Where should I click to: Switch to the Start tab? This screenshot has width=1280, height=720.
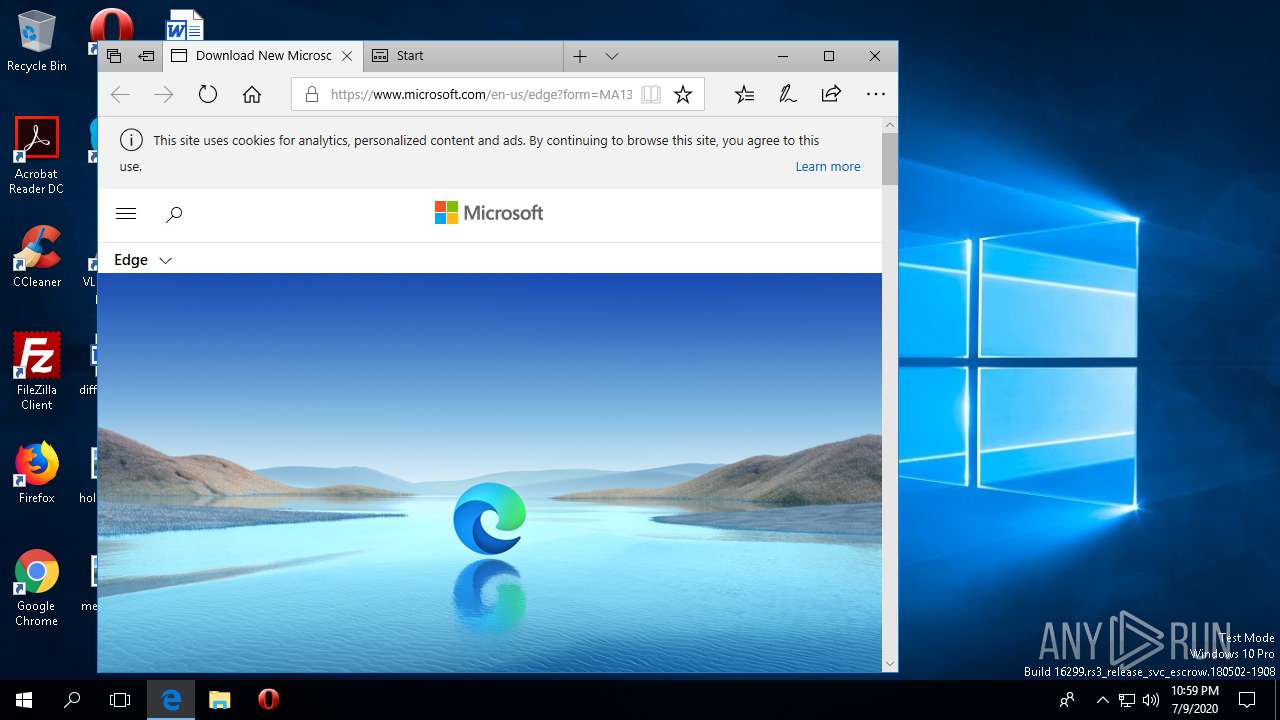click(462, 56)
